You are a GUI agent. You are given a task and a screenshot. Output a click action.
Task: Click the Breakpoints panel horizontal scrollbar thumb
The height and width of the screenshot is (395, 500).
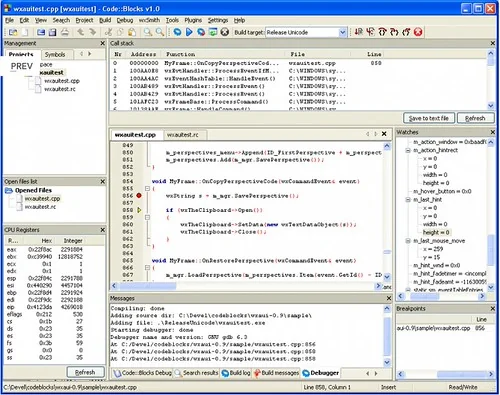(x=462, y=374)
